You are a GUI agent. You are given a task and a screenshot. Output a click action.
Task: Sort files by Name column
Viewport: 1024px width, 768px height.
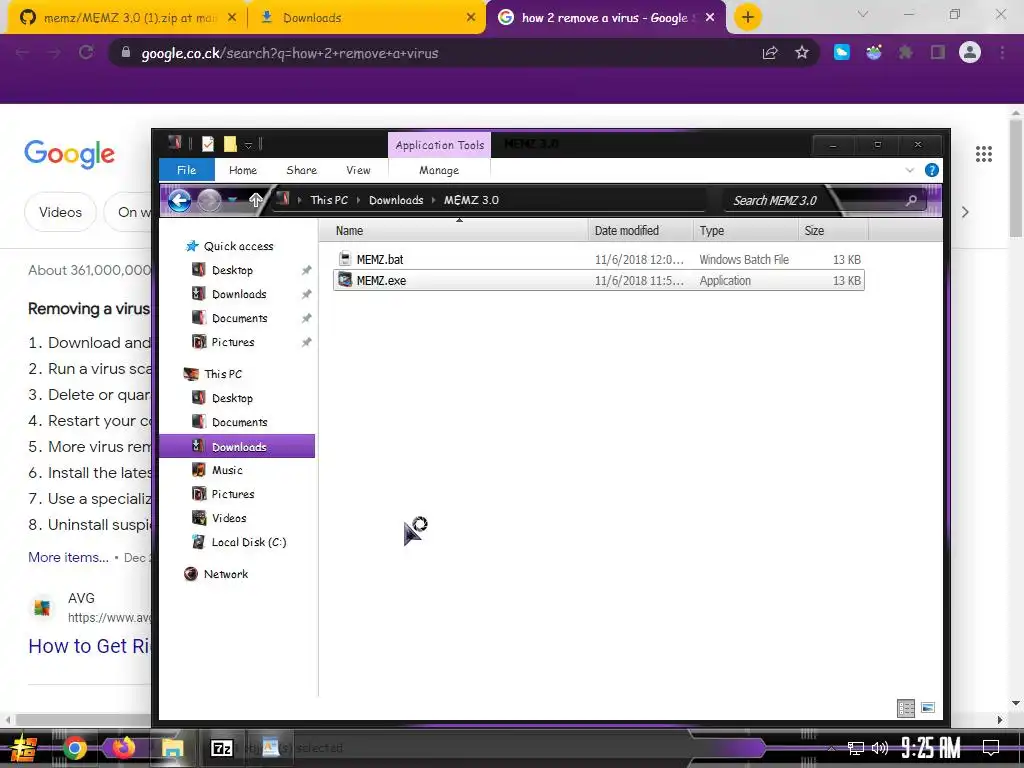click(453, 231)
